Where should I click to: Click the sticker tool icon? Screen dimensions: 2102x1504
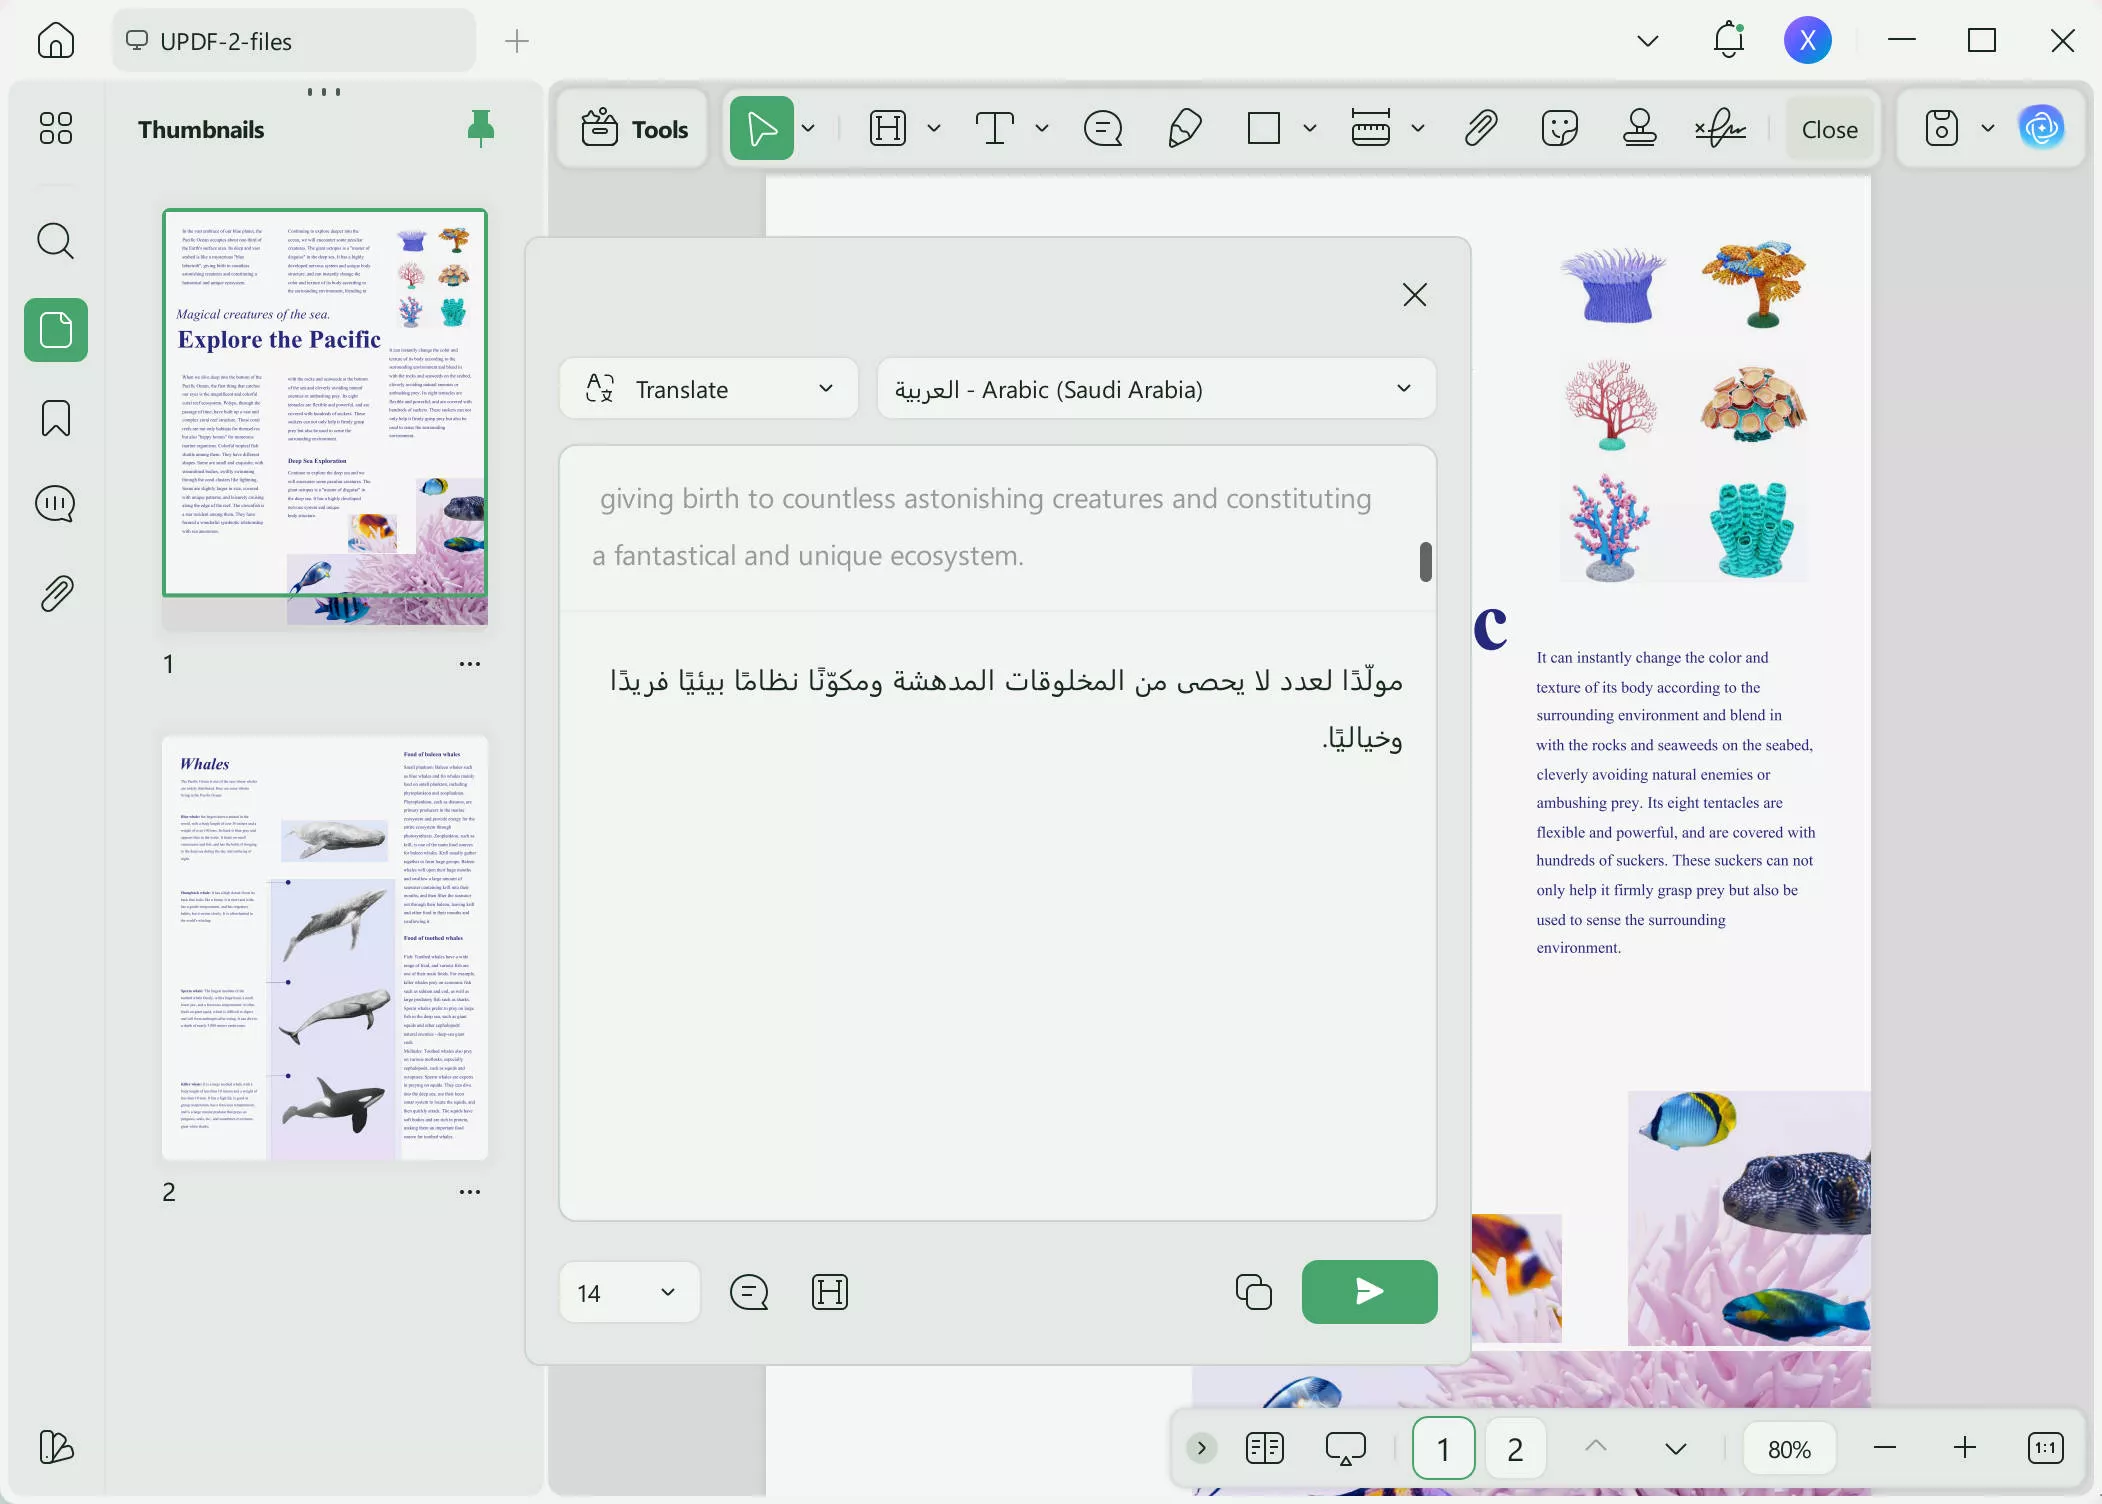1559,129
